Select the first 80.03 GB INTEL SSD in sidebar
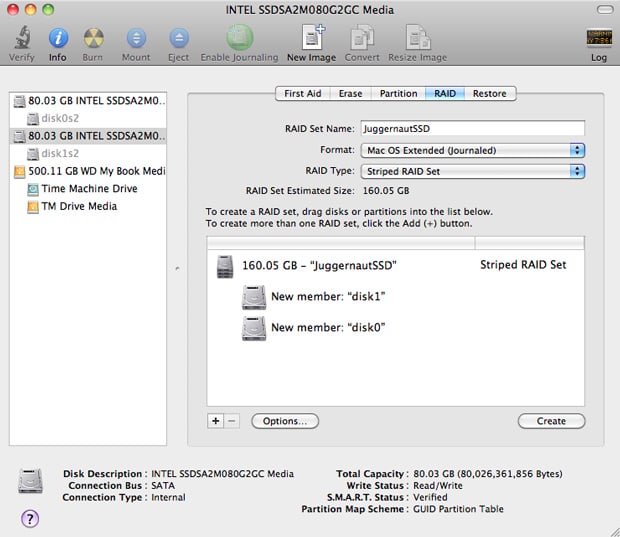 tap(88, 101)
